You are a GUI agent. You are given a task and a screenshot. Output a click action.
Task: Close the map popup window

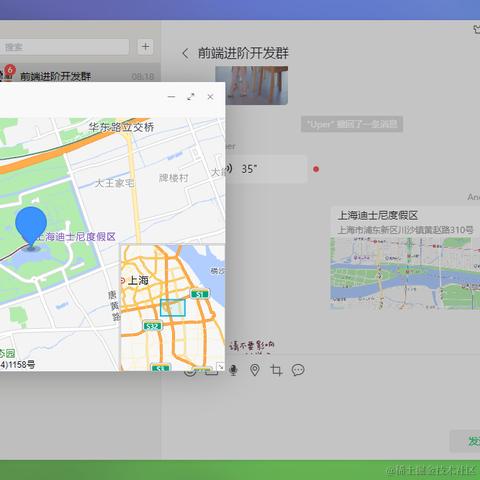point(210,97)
